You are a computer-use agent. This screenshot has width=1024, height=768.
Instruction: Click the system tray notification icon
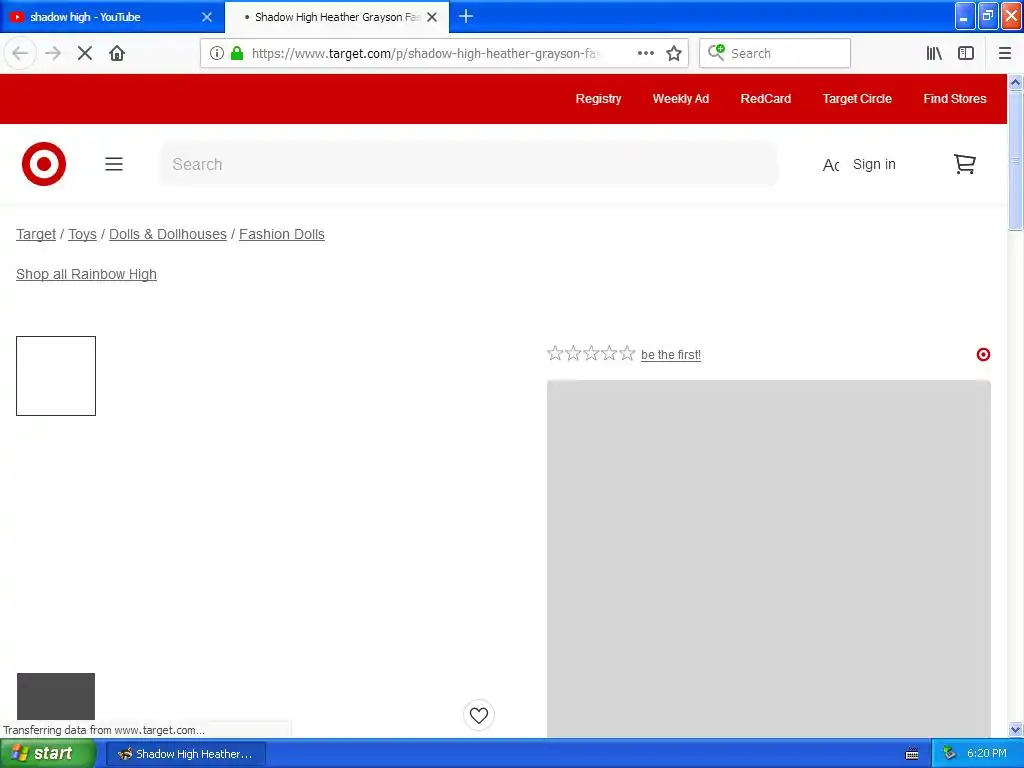(950, 754)
